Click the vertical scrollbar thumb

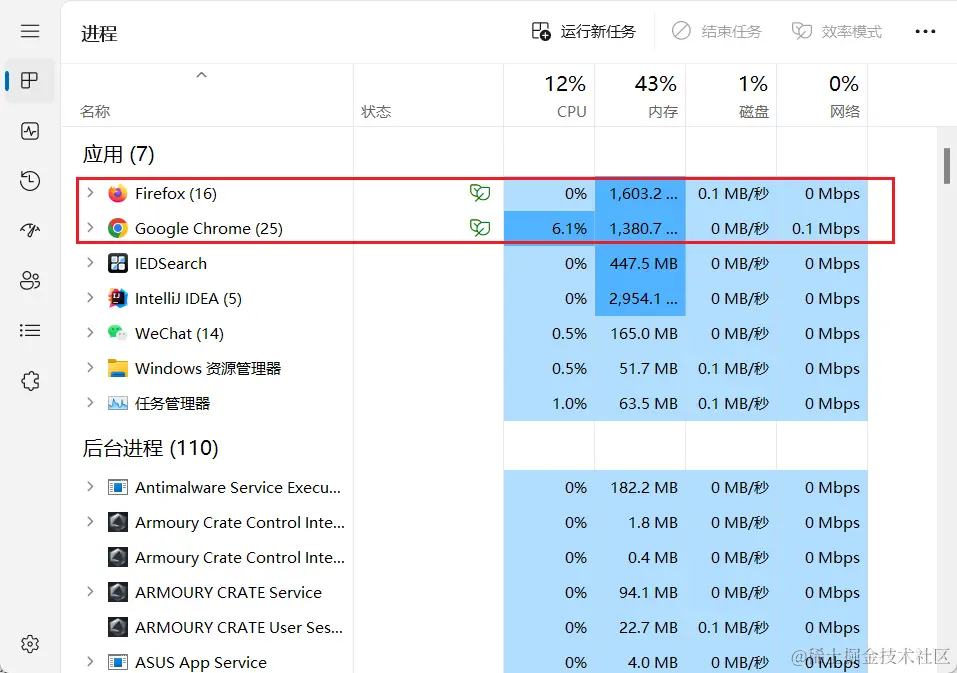coord(947,166)
